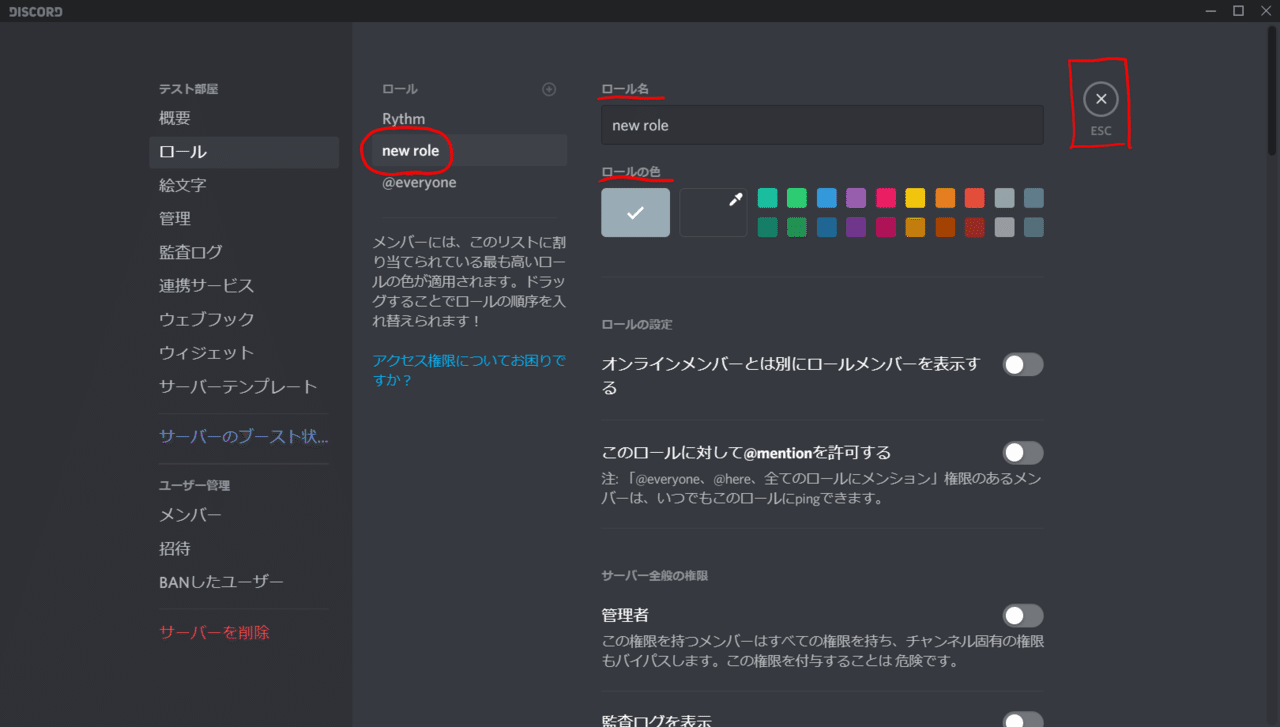Image resolution: width=1280 pixels, height=727 pixels.
Task: Toggle the 監査ログを表示 switch
Action: (1023, 719)
